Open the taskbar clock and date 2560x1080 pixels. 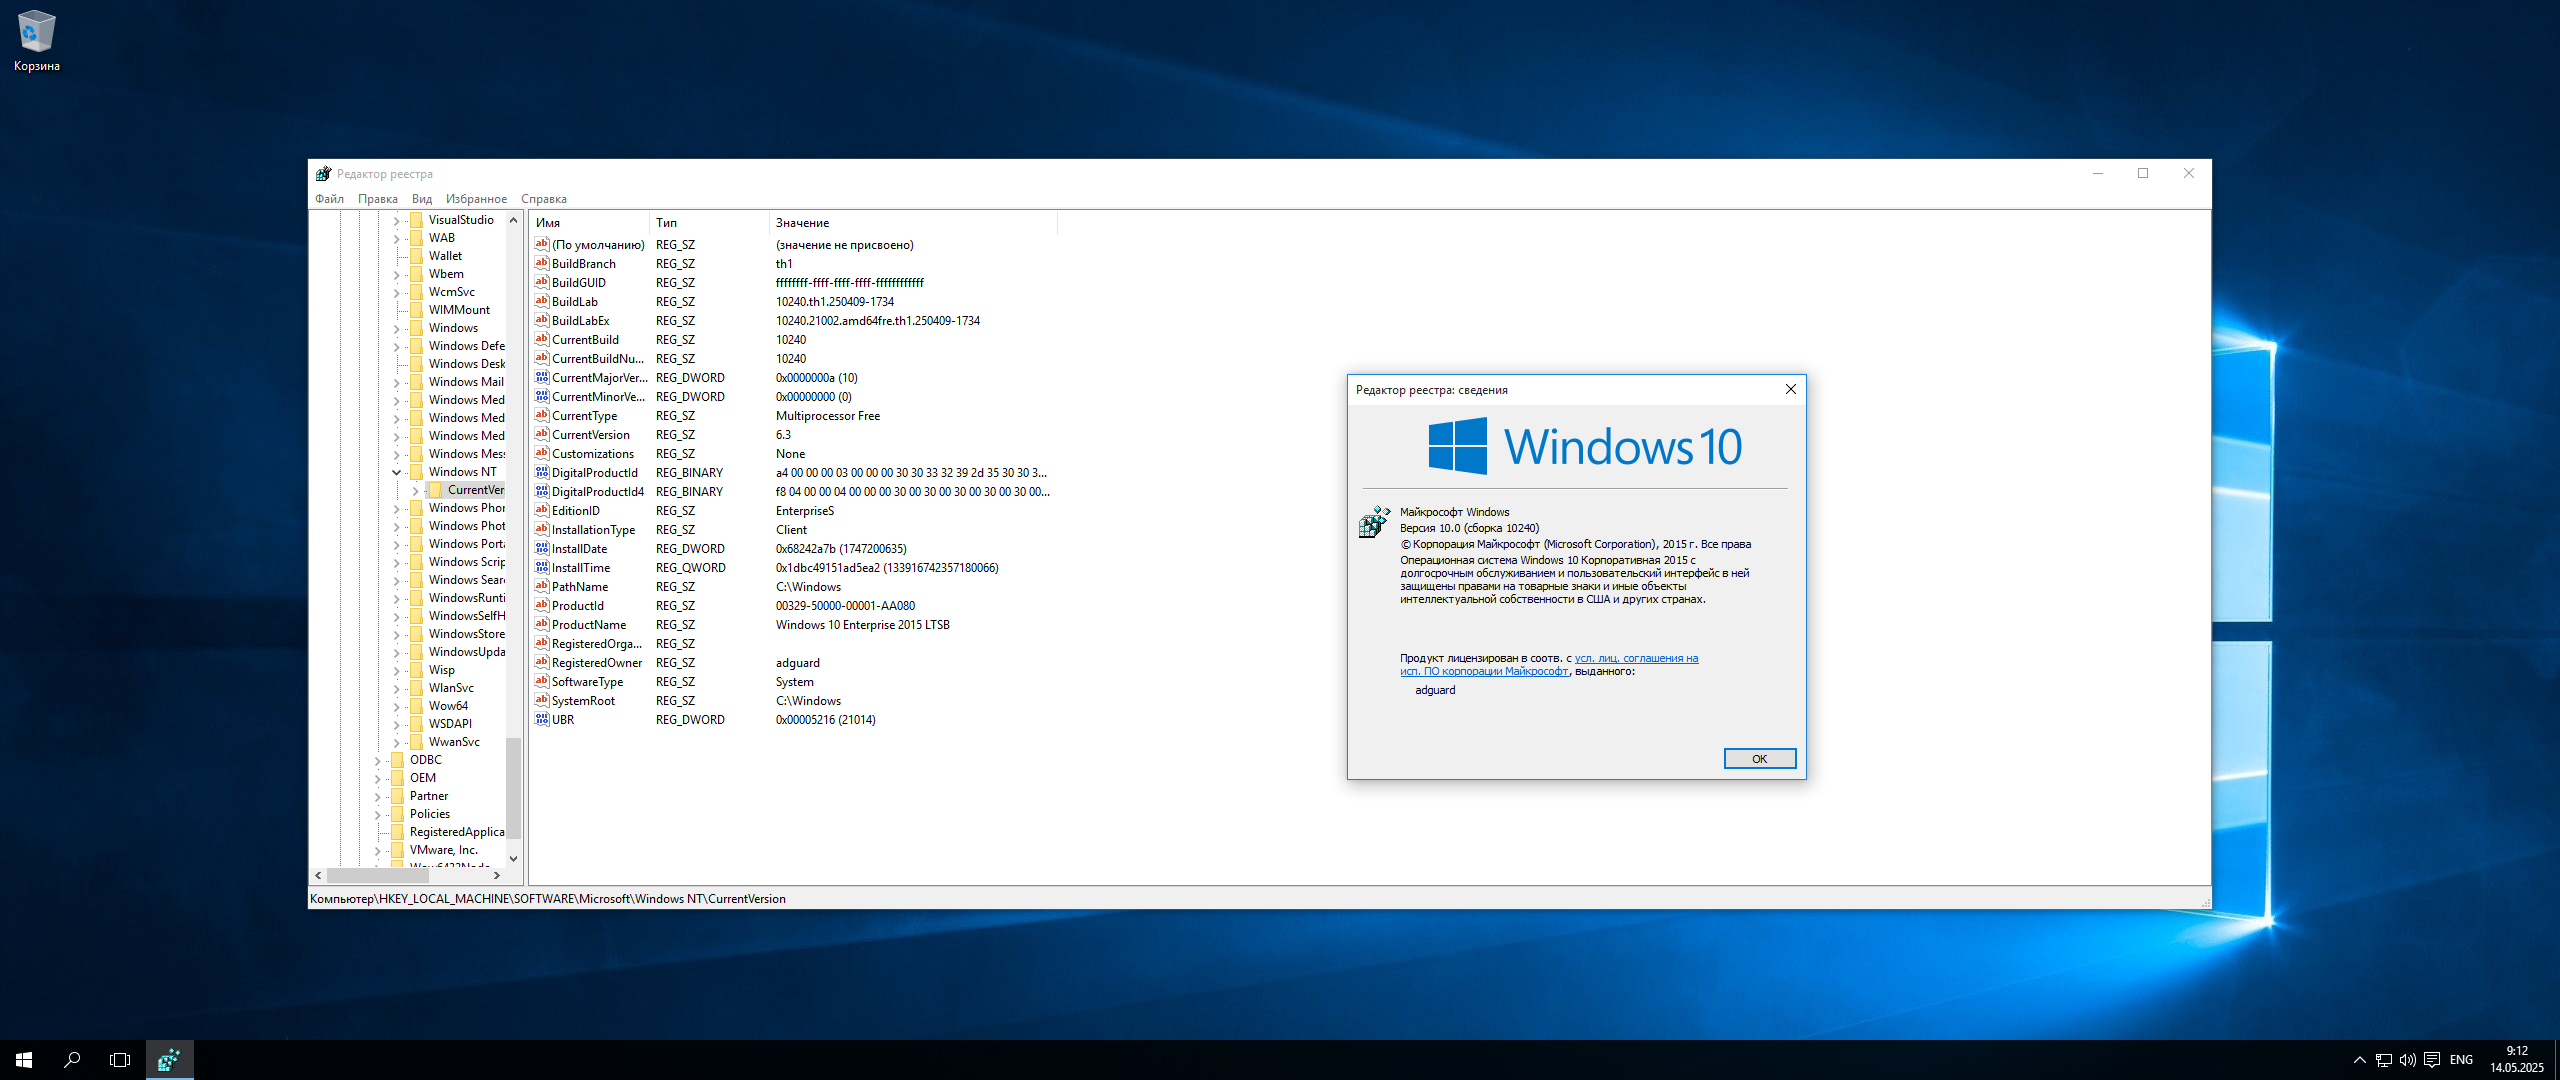pos(2517,1060)
